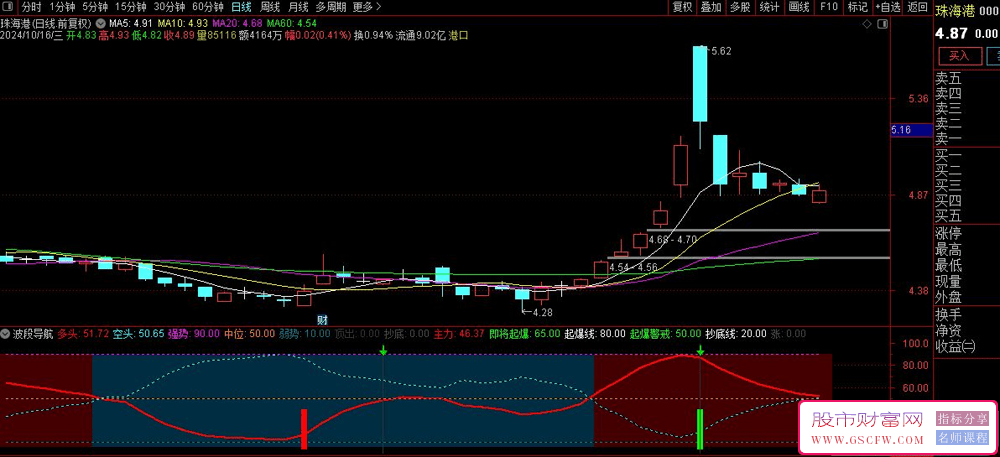The width and height of the screenshot is (1000, 457).
Task: Click the green signal bar in indicator
Action: pyautogui.click(x=700, y=429)
